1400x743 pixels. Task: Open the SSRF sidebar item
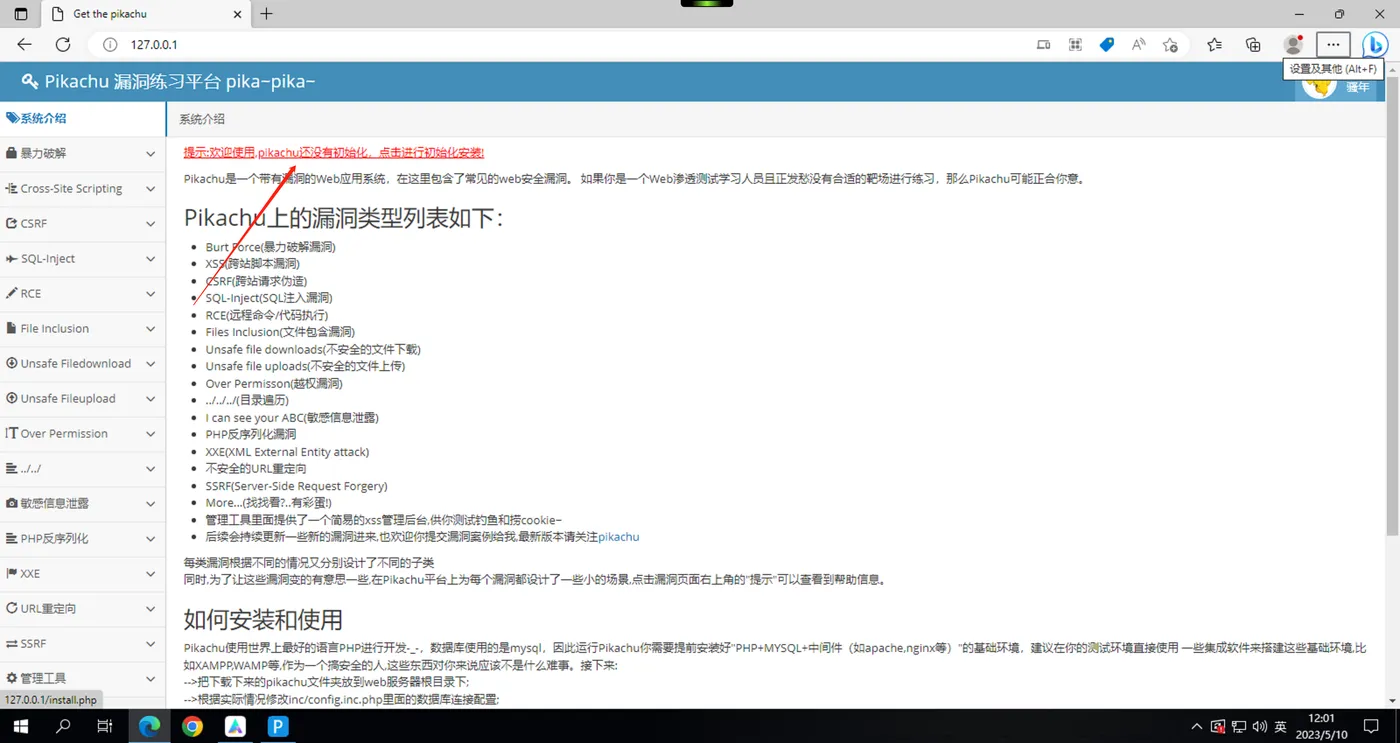point(82,643)
